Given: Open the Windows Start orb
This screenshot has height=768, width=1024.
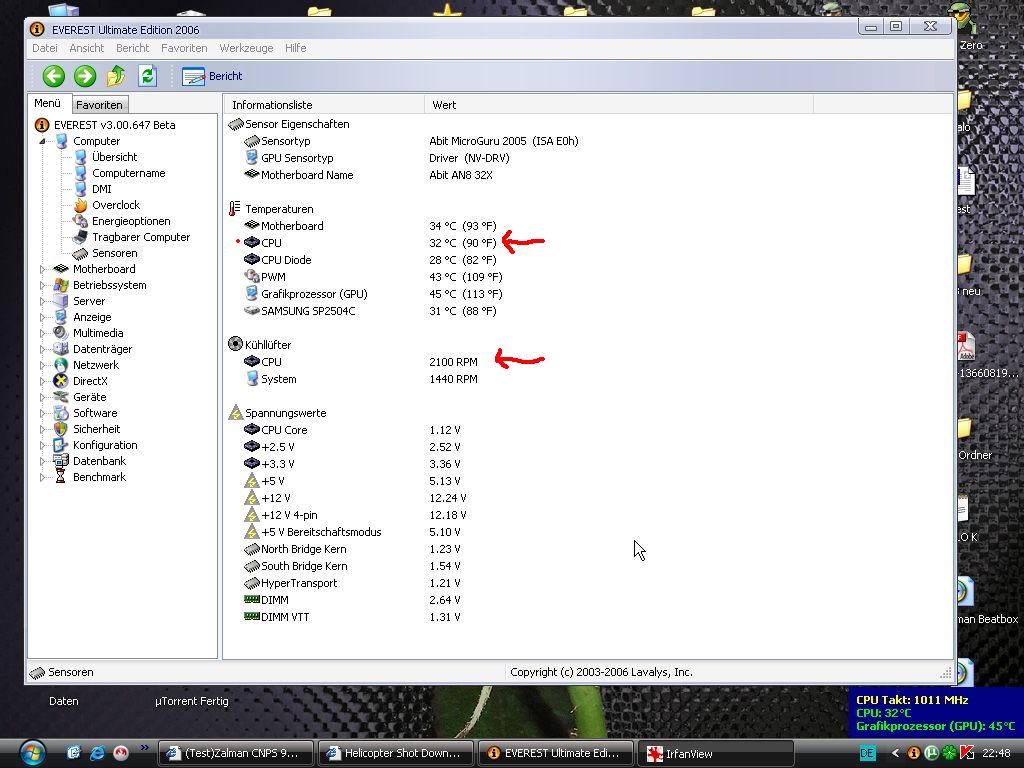Looking at the screenshot, I should pyautogui.click(x=31, y=753).
